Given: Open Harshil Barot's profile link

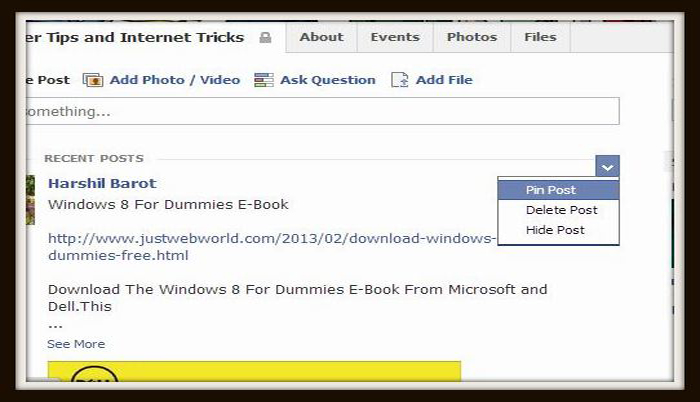Looking at the screenshot, I should click(x=102, y=184).
